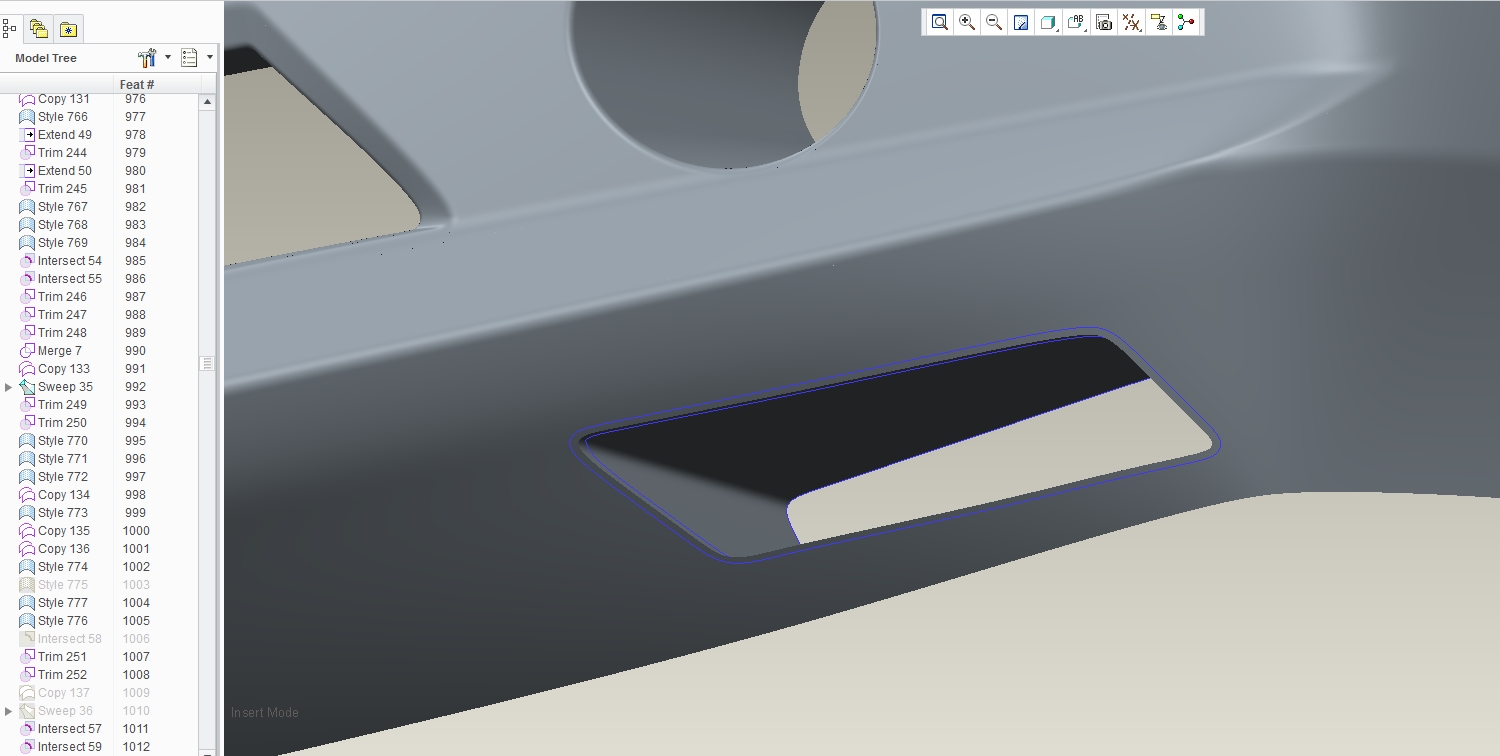Image resolution: width=1500 pixels, height=756 pixels.
Task: Open the Show dropdown arrow beside list icon
Action: (209, 58)
